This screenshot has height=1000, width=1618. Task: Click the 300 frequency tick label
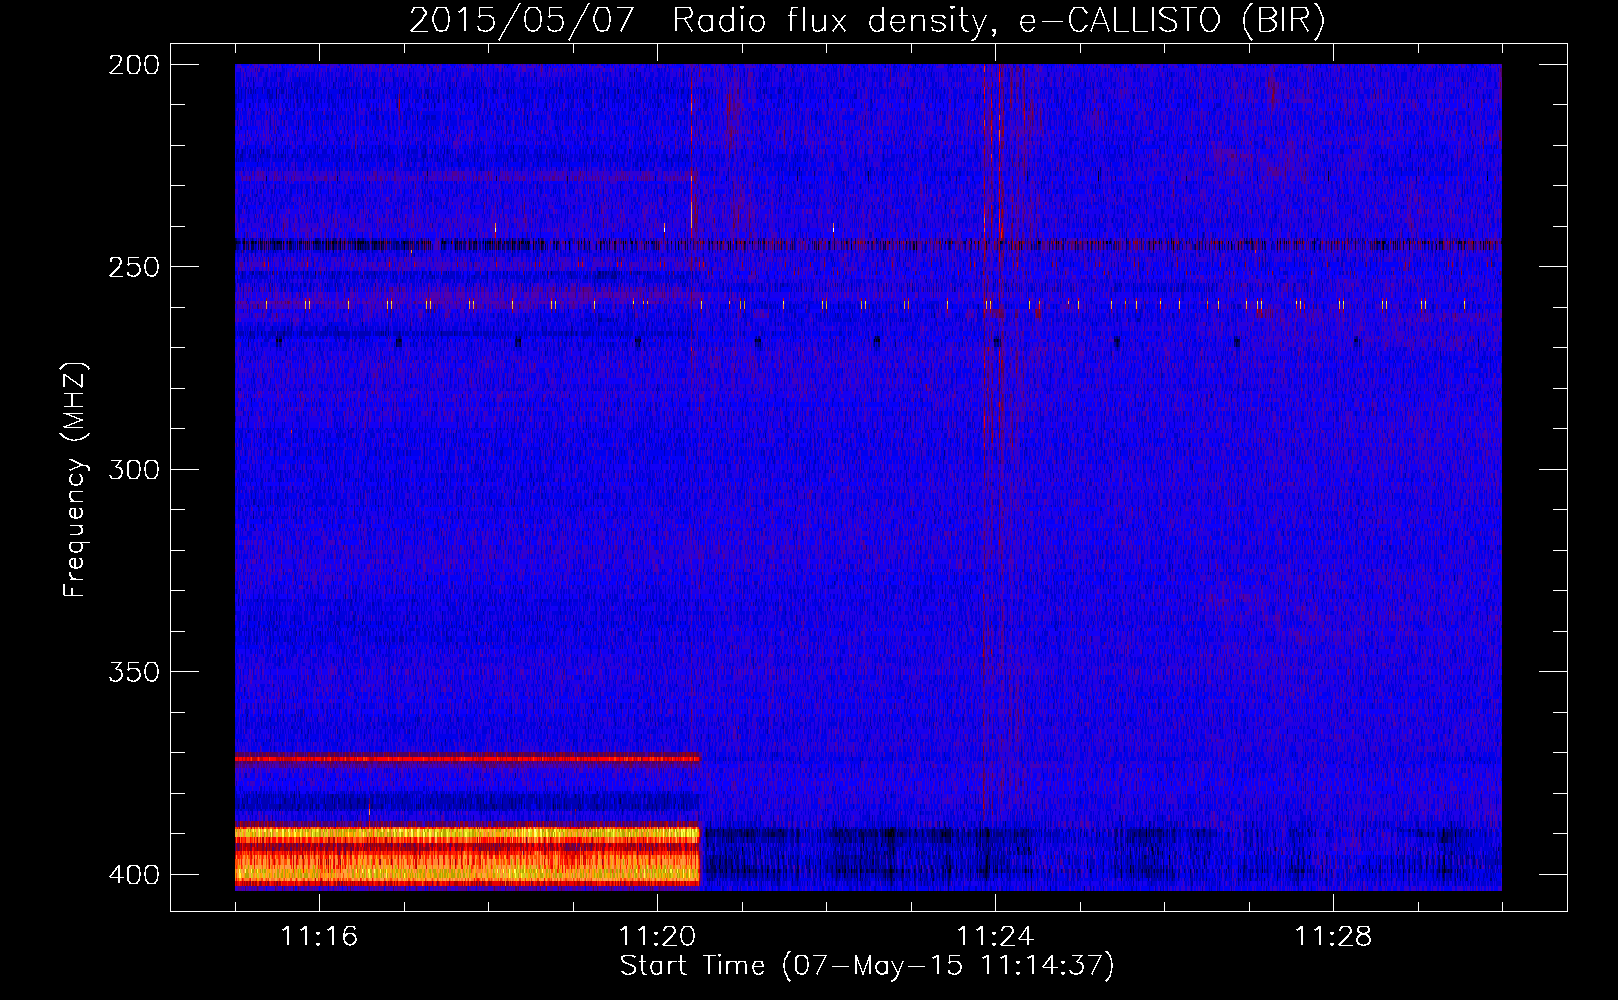coord(134,470)
